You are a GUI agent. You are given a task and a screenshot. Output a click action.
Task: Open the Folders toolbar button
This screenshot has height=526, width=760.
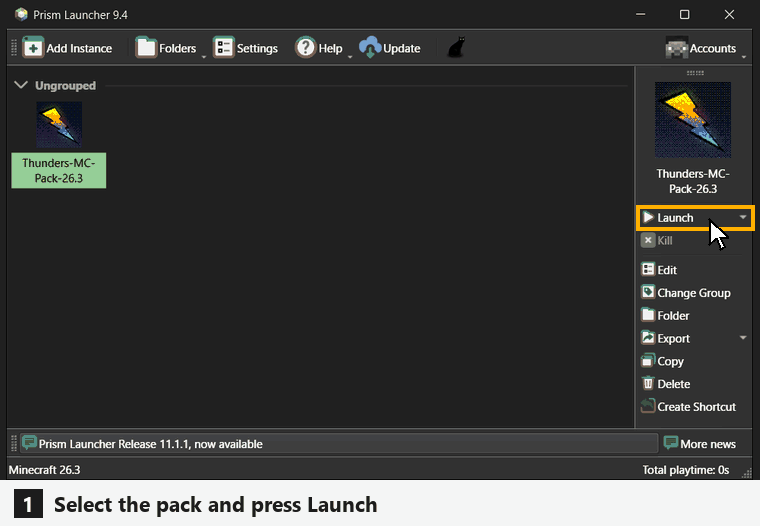tap(166, 48)
